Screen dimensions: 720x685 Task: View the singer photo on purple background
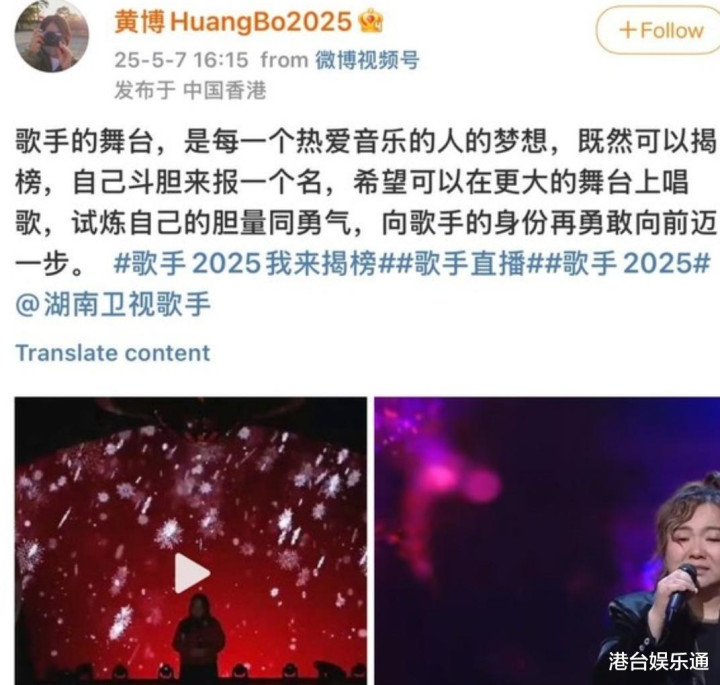pyautogui.click(x=547, y=541)
